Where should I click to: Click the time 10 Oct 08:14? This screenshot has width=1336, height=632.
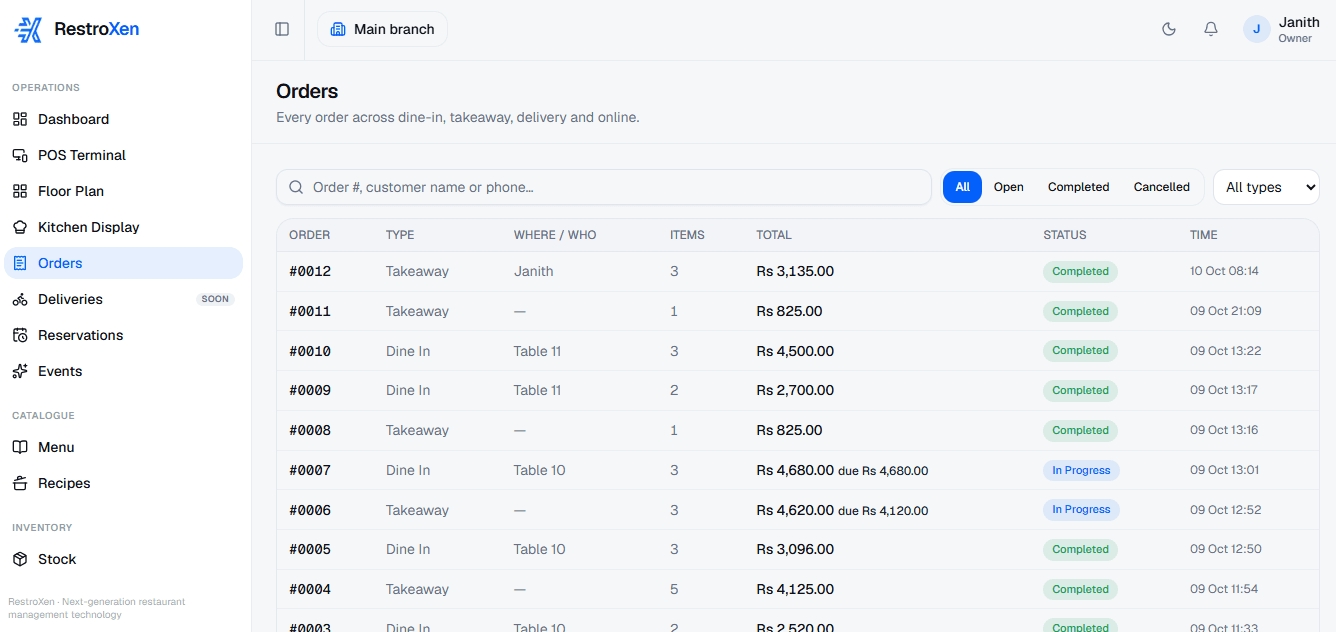click(1224, 271)
